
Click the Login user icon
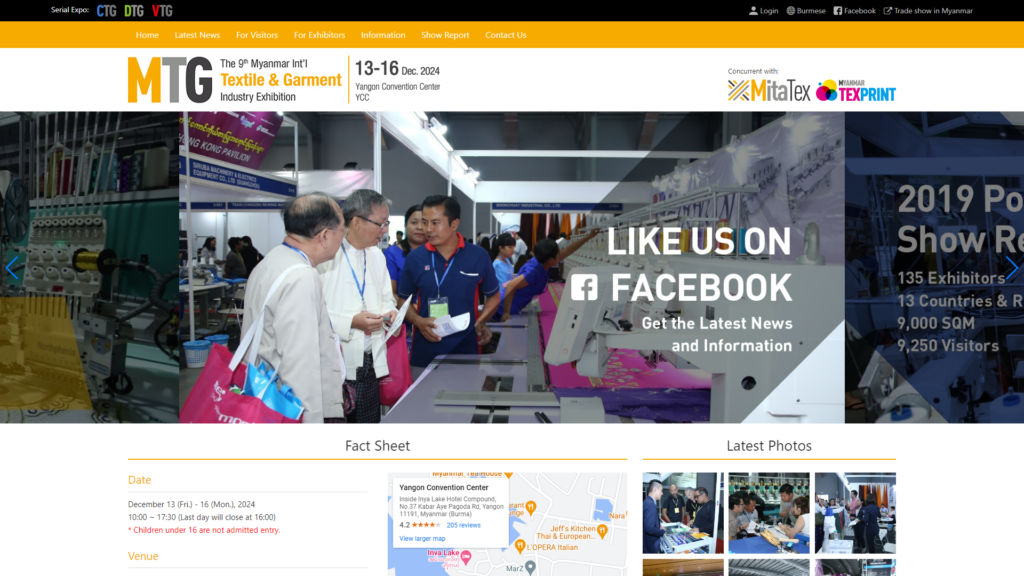pyautogui.click(x=753, y=10)
